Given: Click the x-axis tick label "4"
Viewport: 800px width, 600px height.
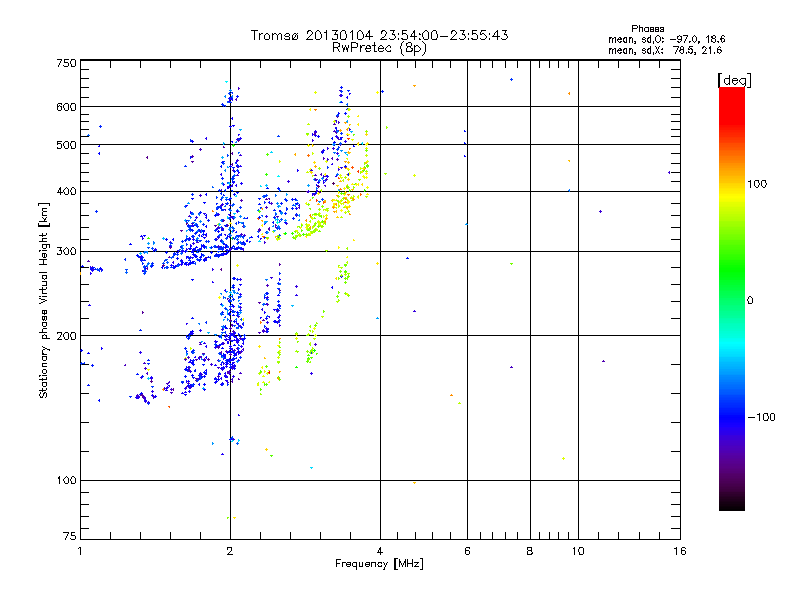Looking at the screenshot, I should (x=380, y=551).
